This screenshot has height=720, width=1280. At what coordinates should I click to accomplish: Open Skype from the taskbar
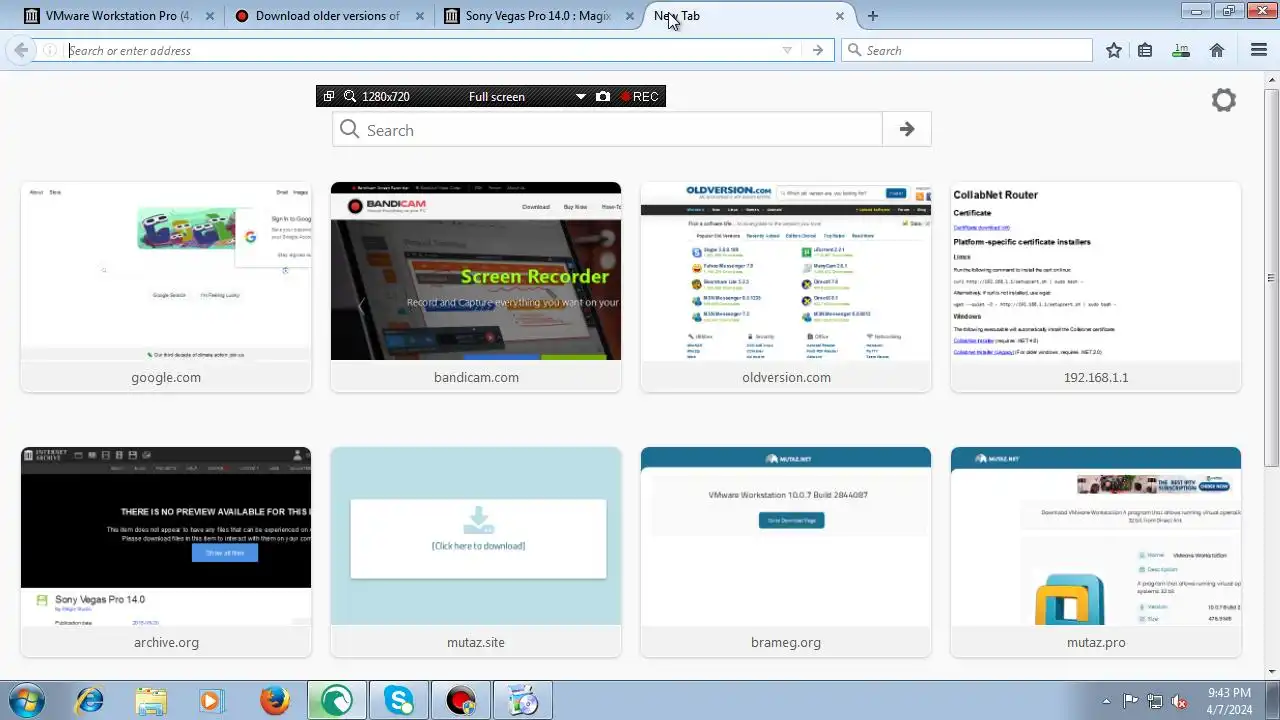[399, 700]
